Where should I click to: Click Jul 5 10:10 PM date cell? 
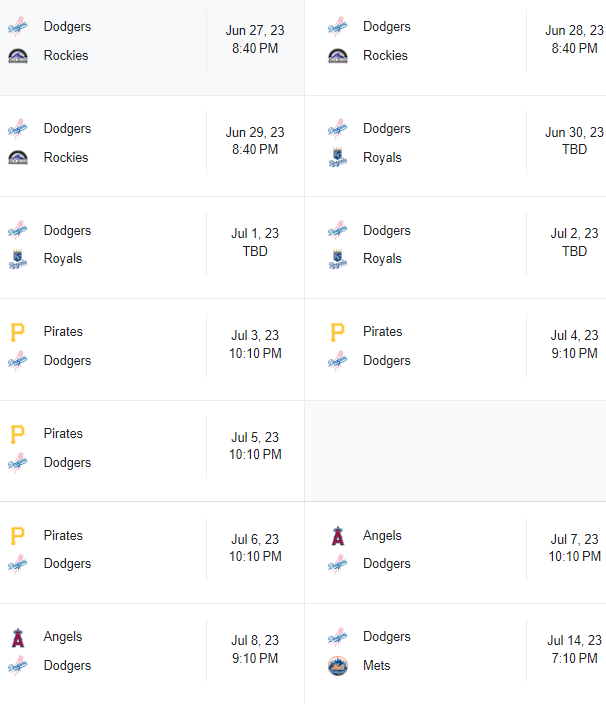[255, 446]
